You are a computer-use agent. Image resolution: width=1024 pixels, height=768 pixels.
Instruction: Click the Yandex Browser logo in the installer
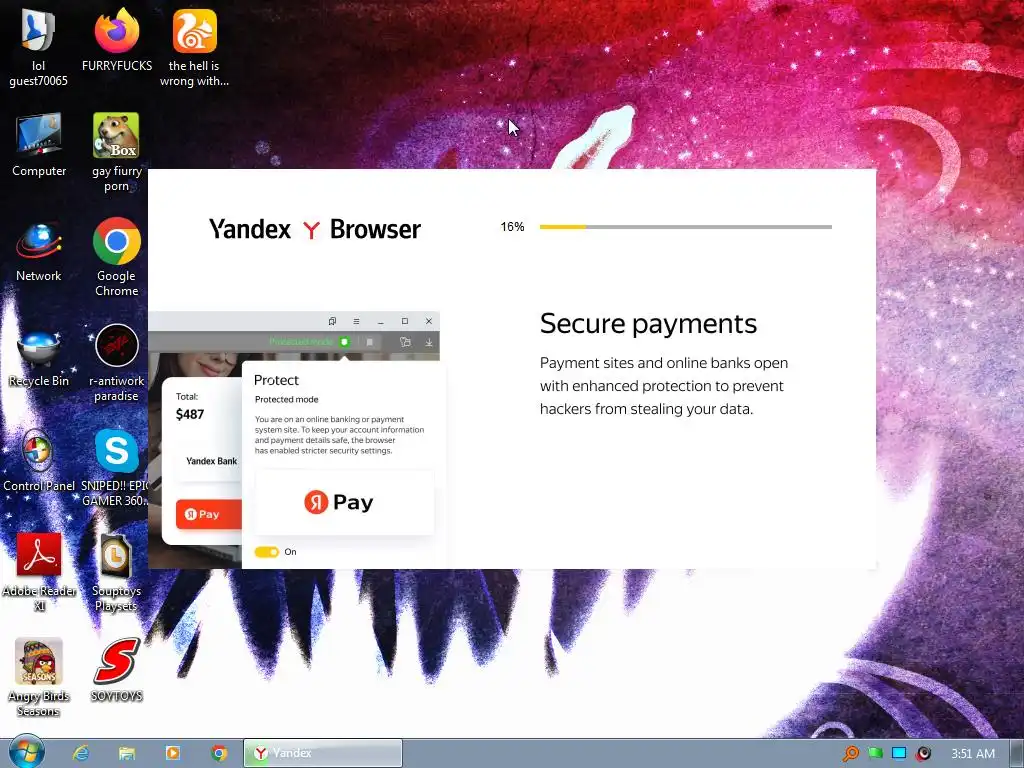315,229
